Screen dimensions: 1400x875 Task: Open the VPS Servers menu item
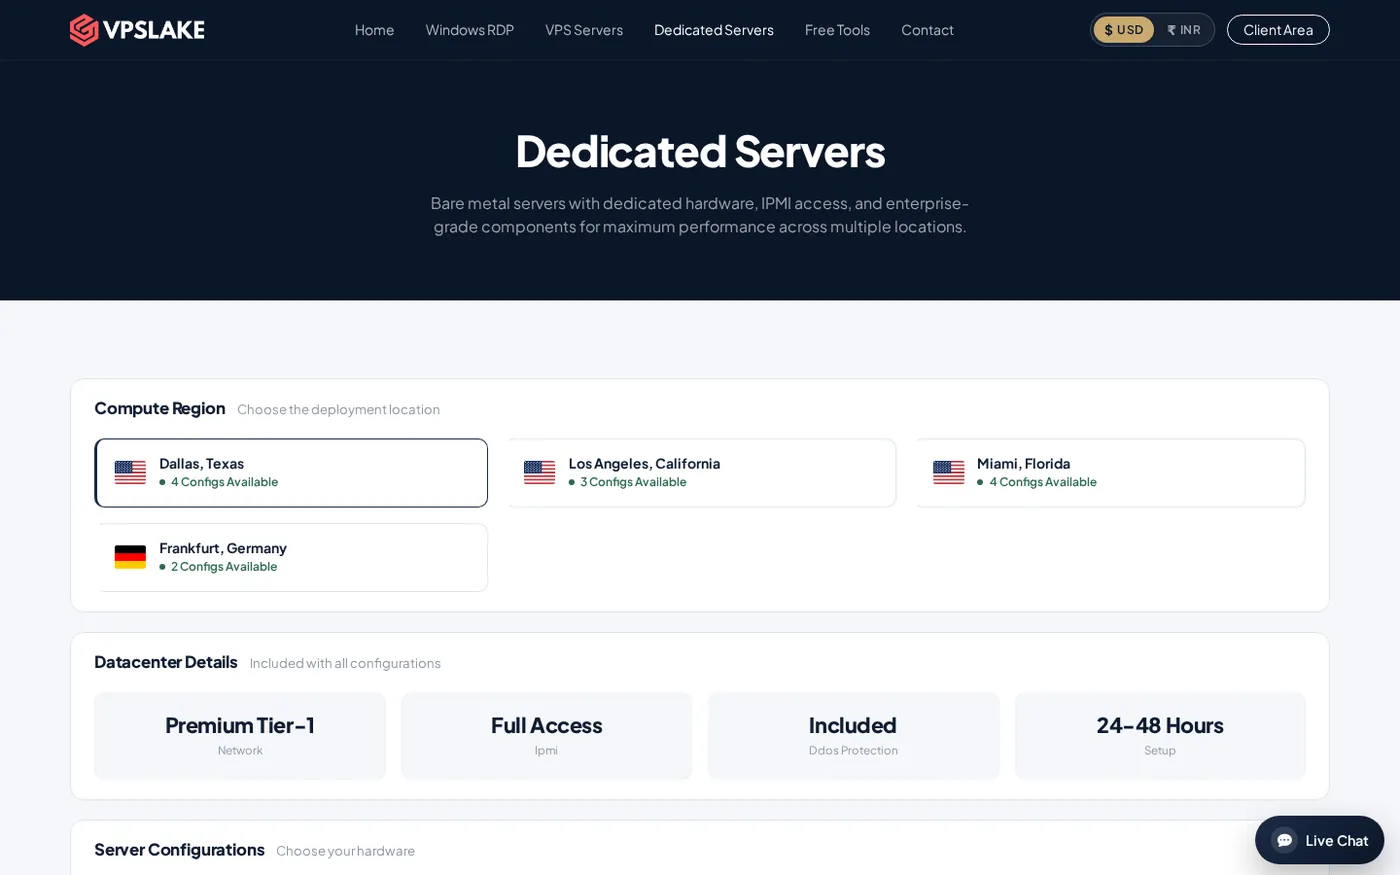tap(584, 30)
